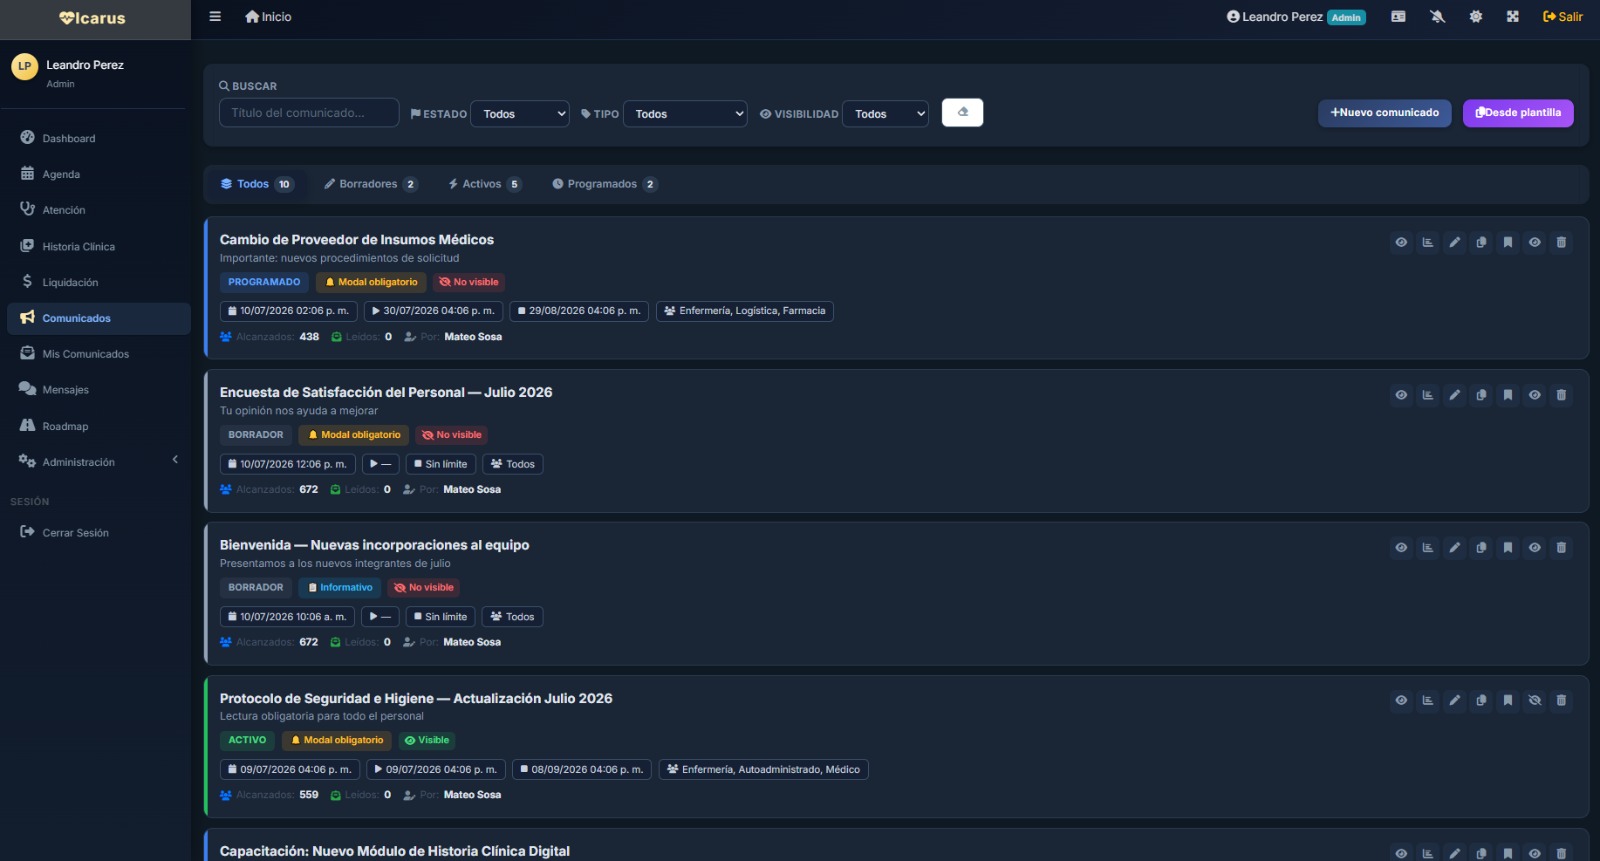1600x861 pixels.
Task: Preview the 'Protocolo de Seguridad e Higiene' comunicado
Action: (x=1401, y=700)
